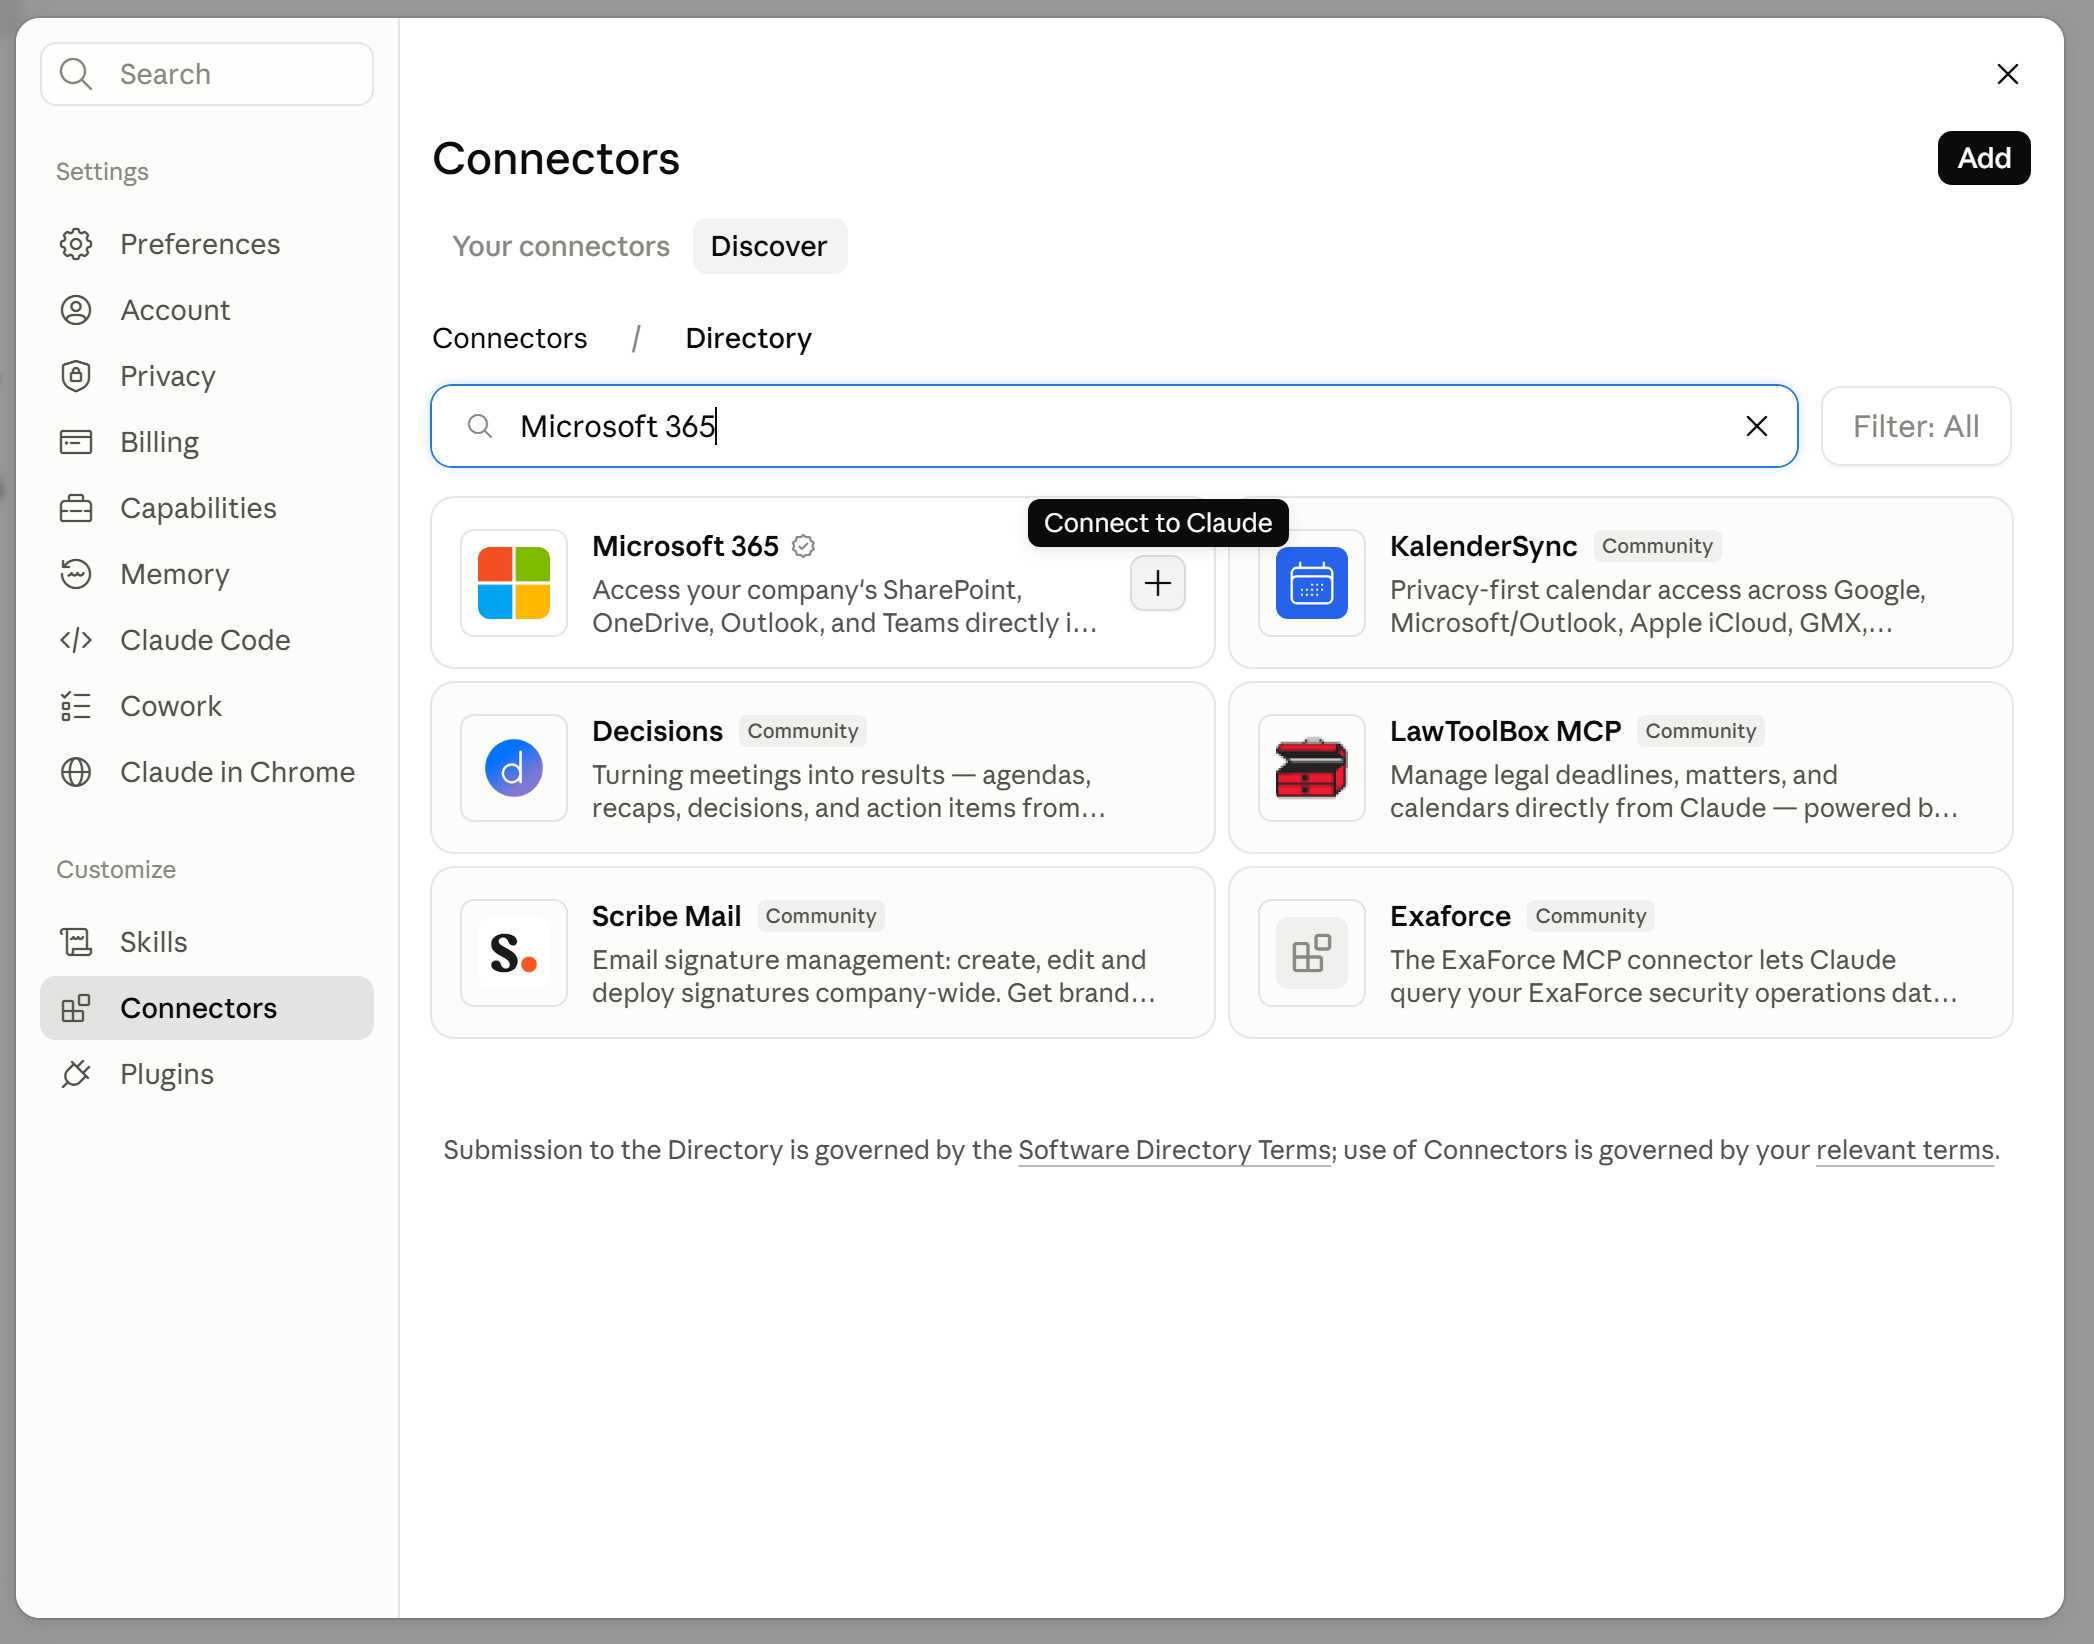Open the KalenderSync connector title
The height and width of the screenshot is (1644, 2094).
click(1483, 546)
